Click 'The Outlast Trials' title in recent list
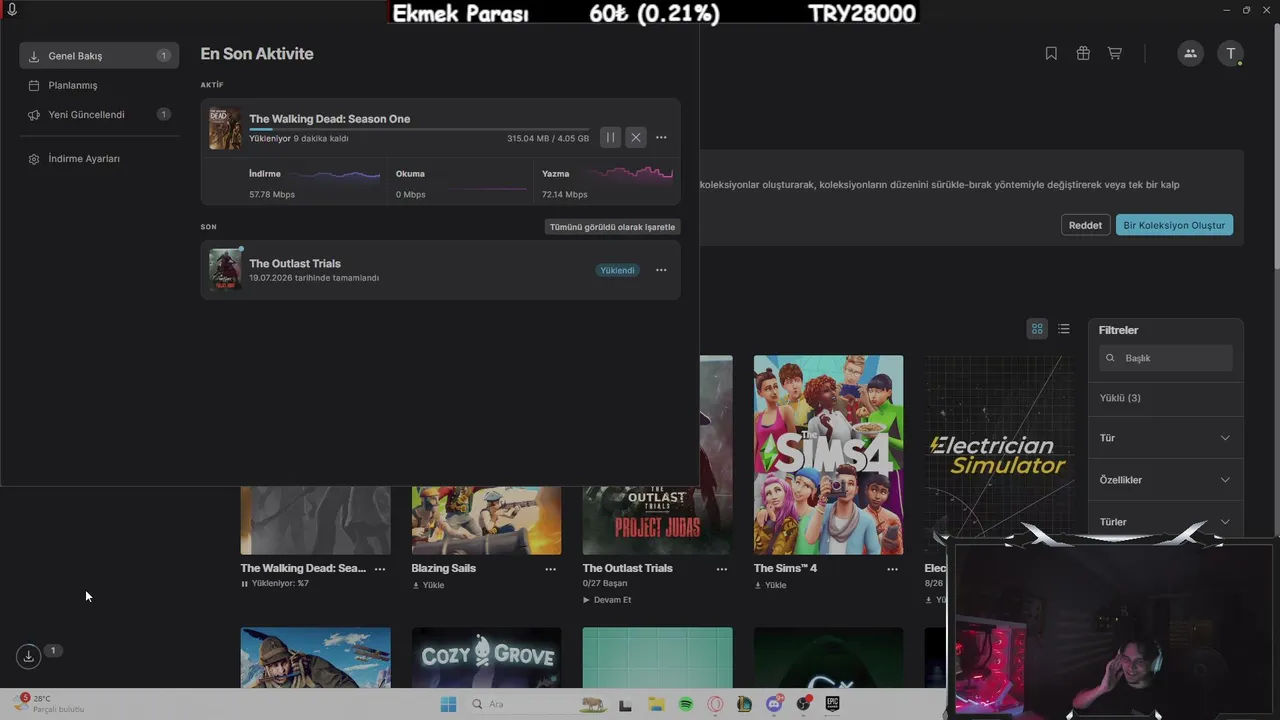The width and height of the screenshot is (1280, 720). pos(295,264)
